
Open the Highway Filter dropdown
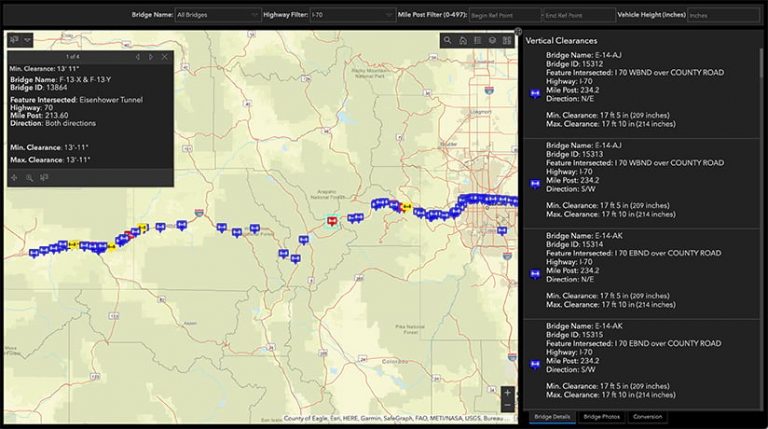[352, 15]
